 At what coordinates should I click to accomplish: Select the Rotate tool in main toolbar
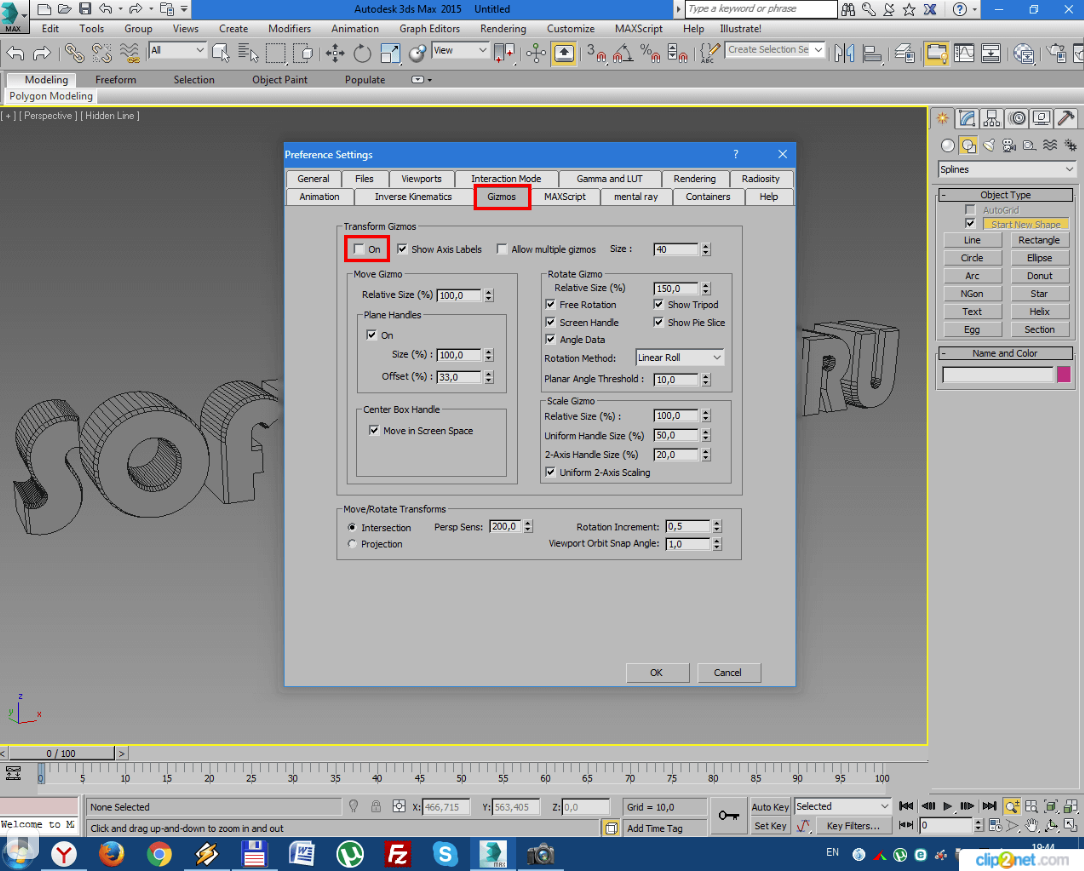[362, 53]
